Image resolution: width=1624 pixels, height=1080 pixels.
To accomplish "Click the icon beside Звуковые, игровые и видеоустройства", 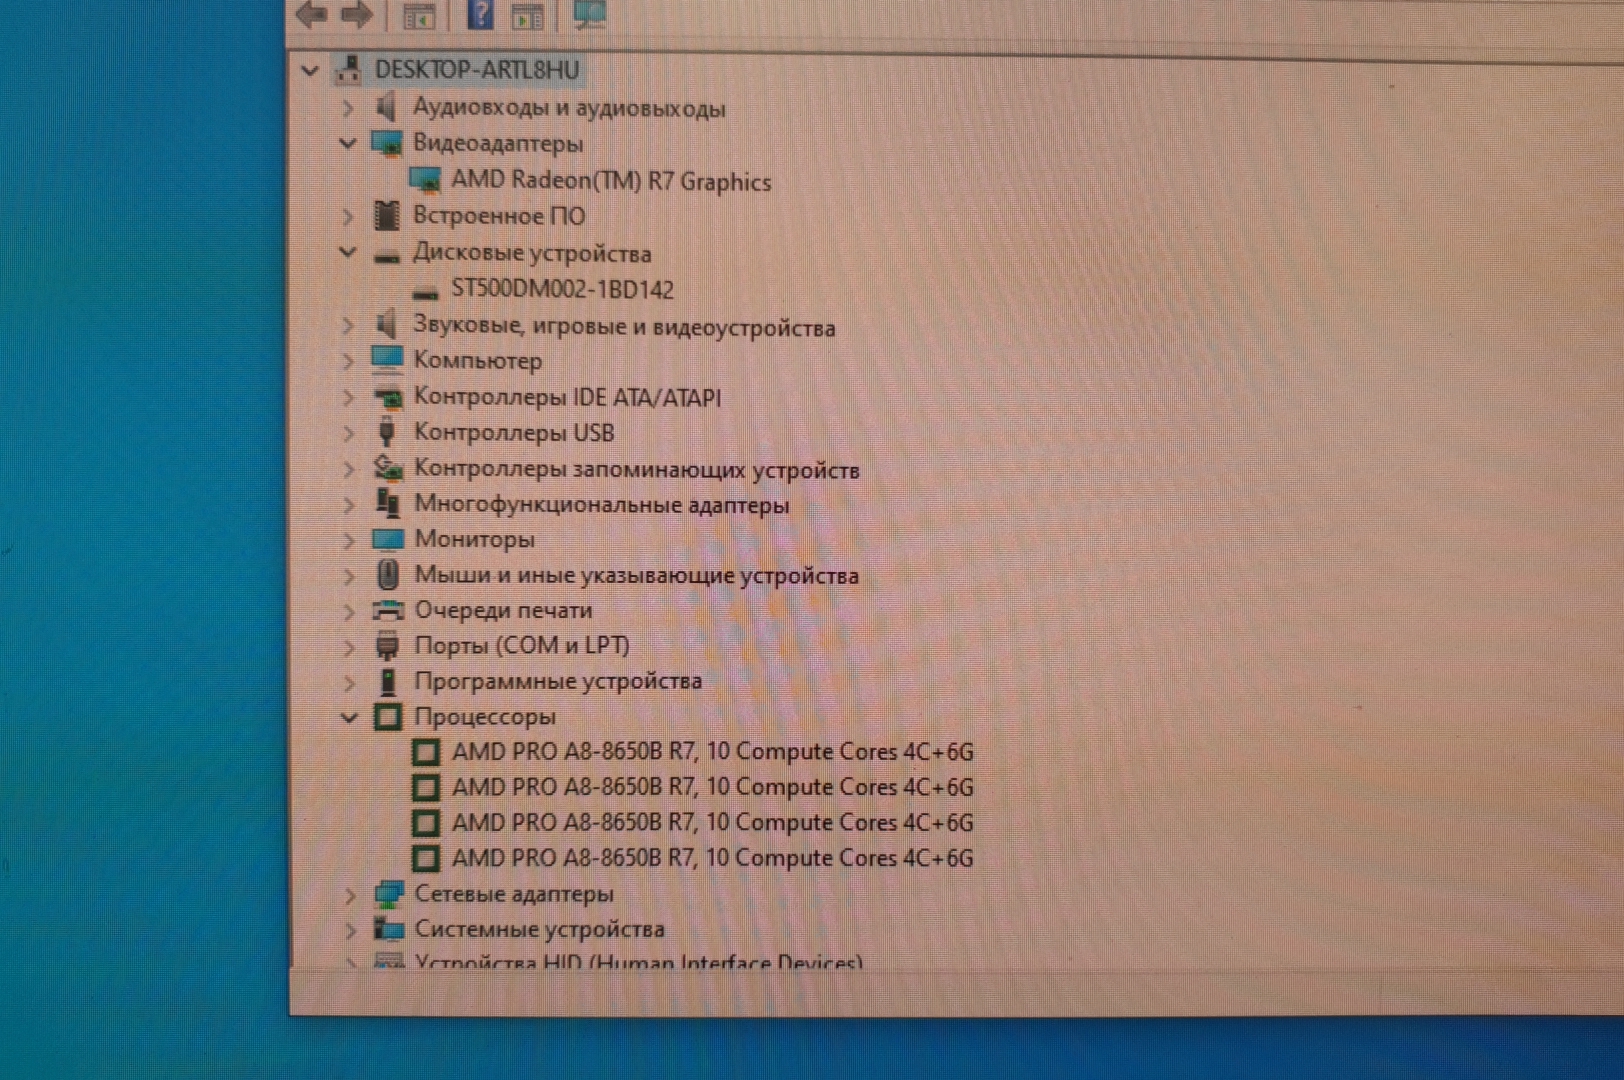I will 386,324.
